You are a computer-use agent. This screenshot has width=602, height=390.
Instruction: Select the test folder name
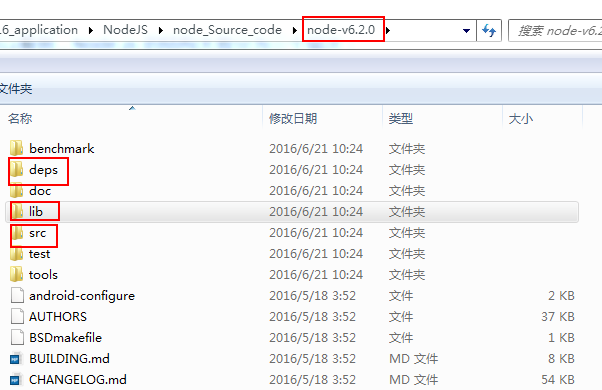40,254
